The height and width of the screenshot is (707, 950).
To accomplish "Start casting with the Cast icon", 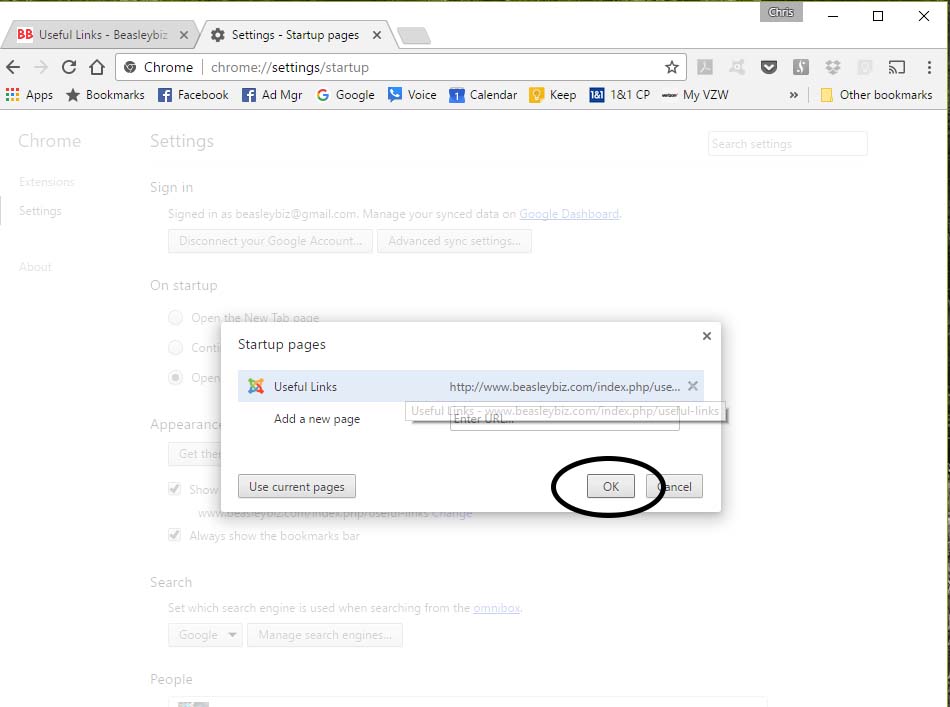I will click(x=896, y=66).
